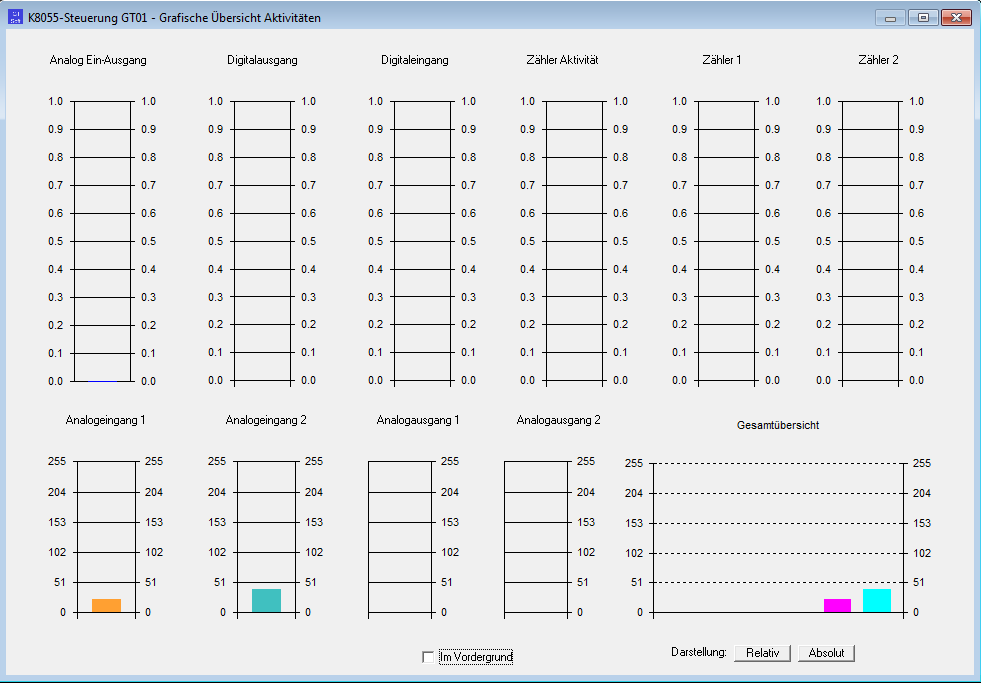Click the Digitaleingang chart area
The height and width of the screenshot is (683, 981).
coord(422,241)
